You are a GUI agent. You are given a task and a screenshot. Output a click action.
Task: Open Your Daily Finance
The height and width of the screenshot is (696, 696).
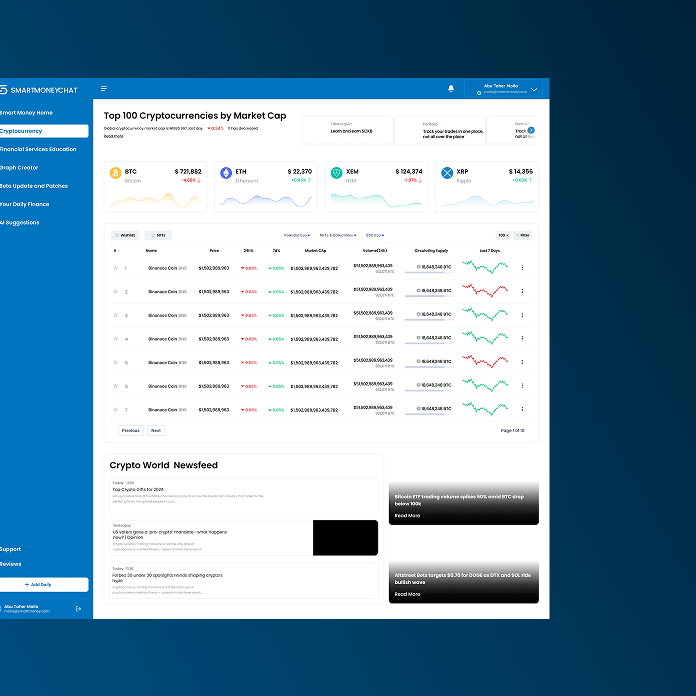tap(24, 204)
